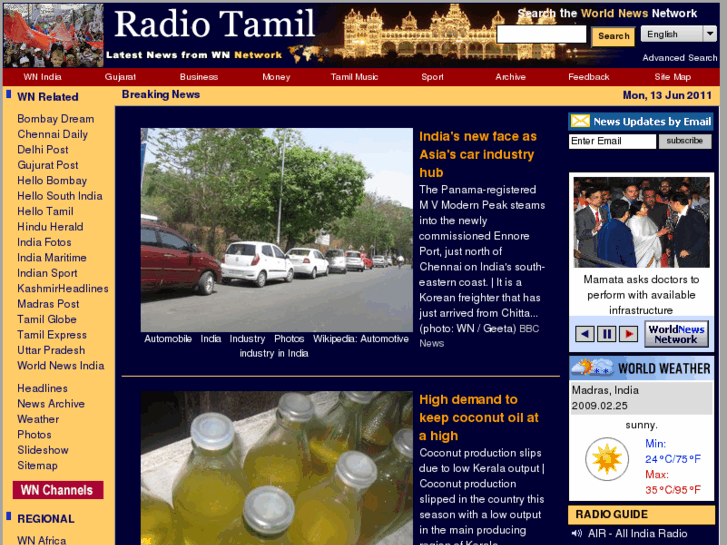The height and width of the screenshot is (545, 727).
Task: Open the World News India link
Action: pyautogui.click(x=61, y=365)
